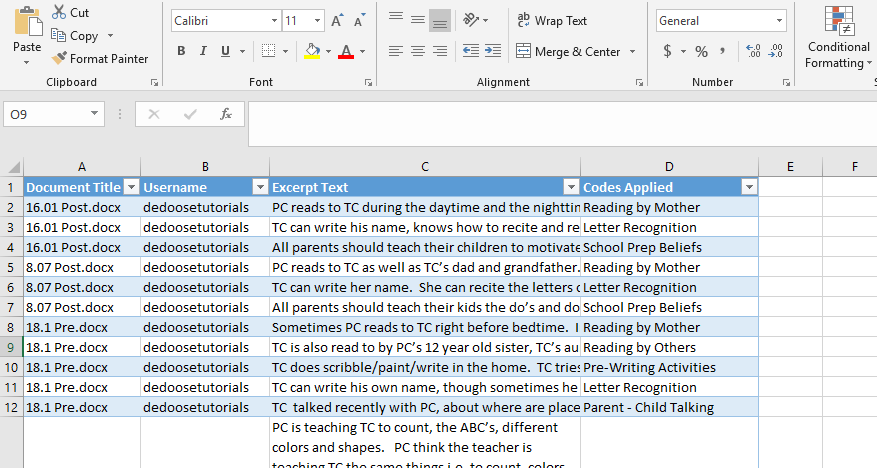Apply cell borders icon
This screenshot has height=468, width=877.
[x=268, y=51]
